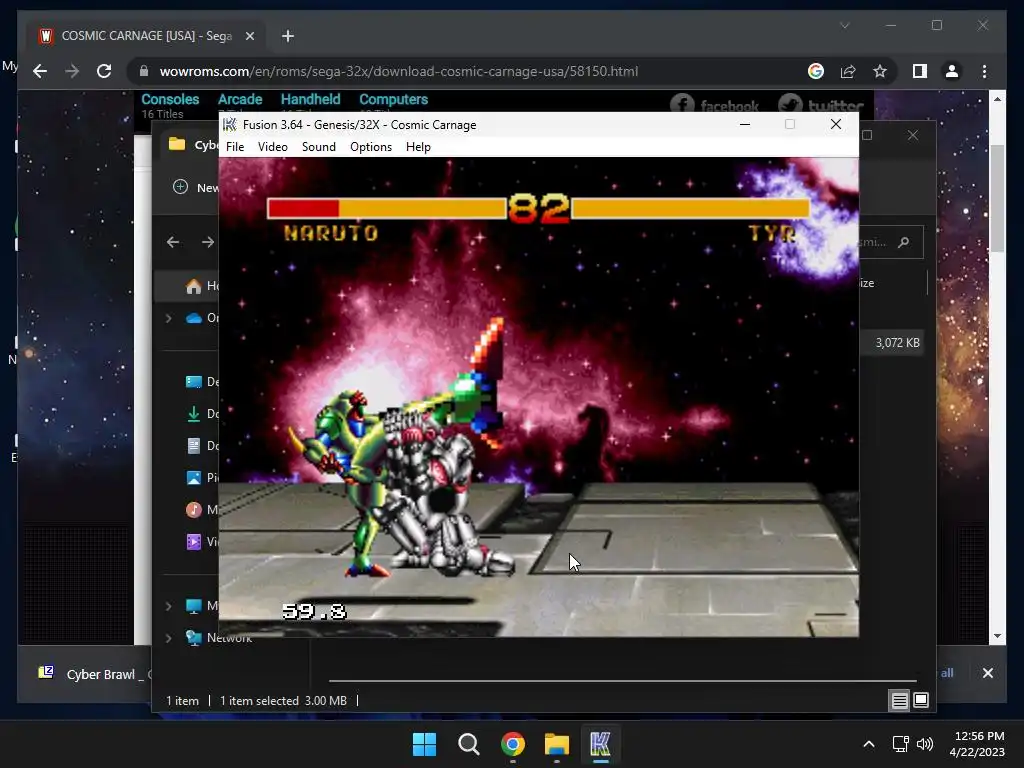The width and height of the screenshot is (1024, 768).
Task: Open network settings in system tray
Action: click(901, 744)
